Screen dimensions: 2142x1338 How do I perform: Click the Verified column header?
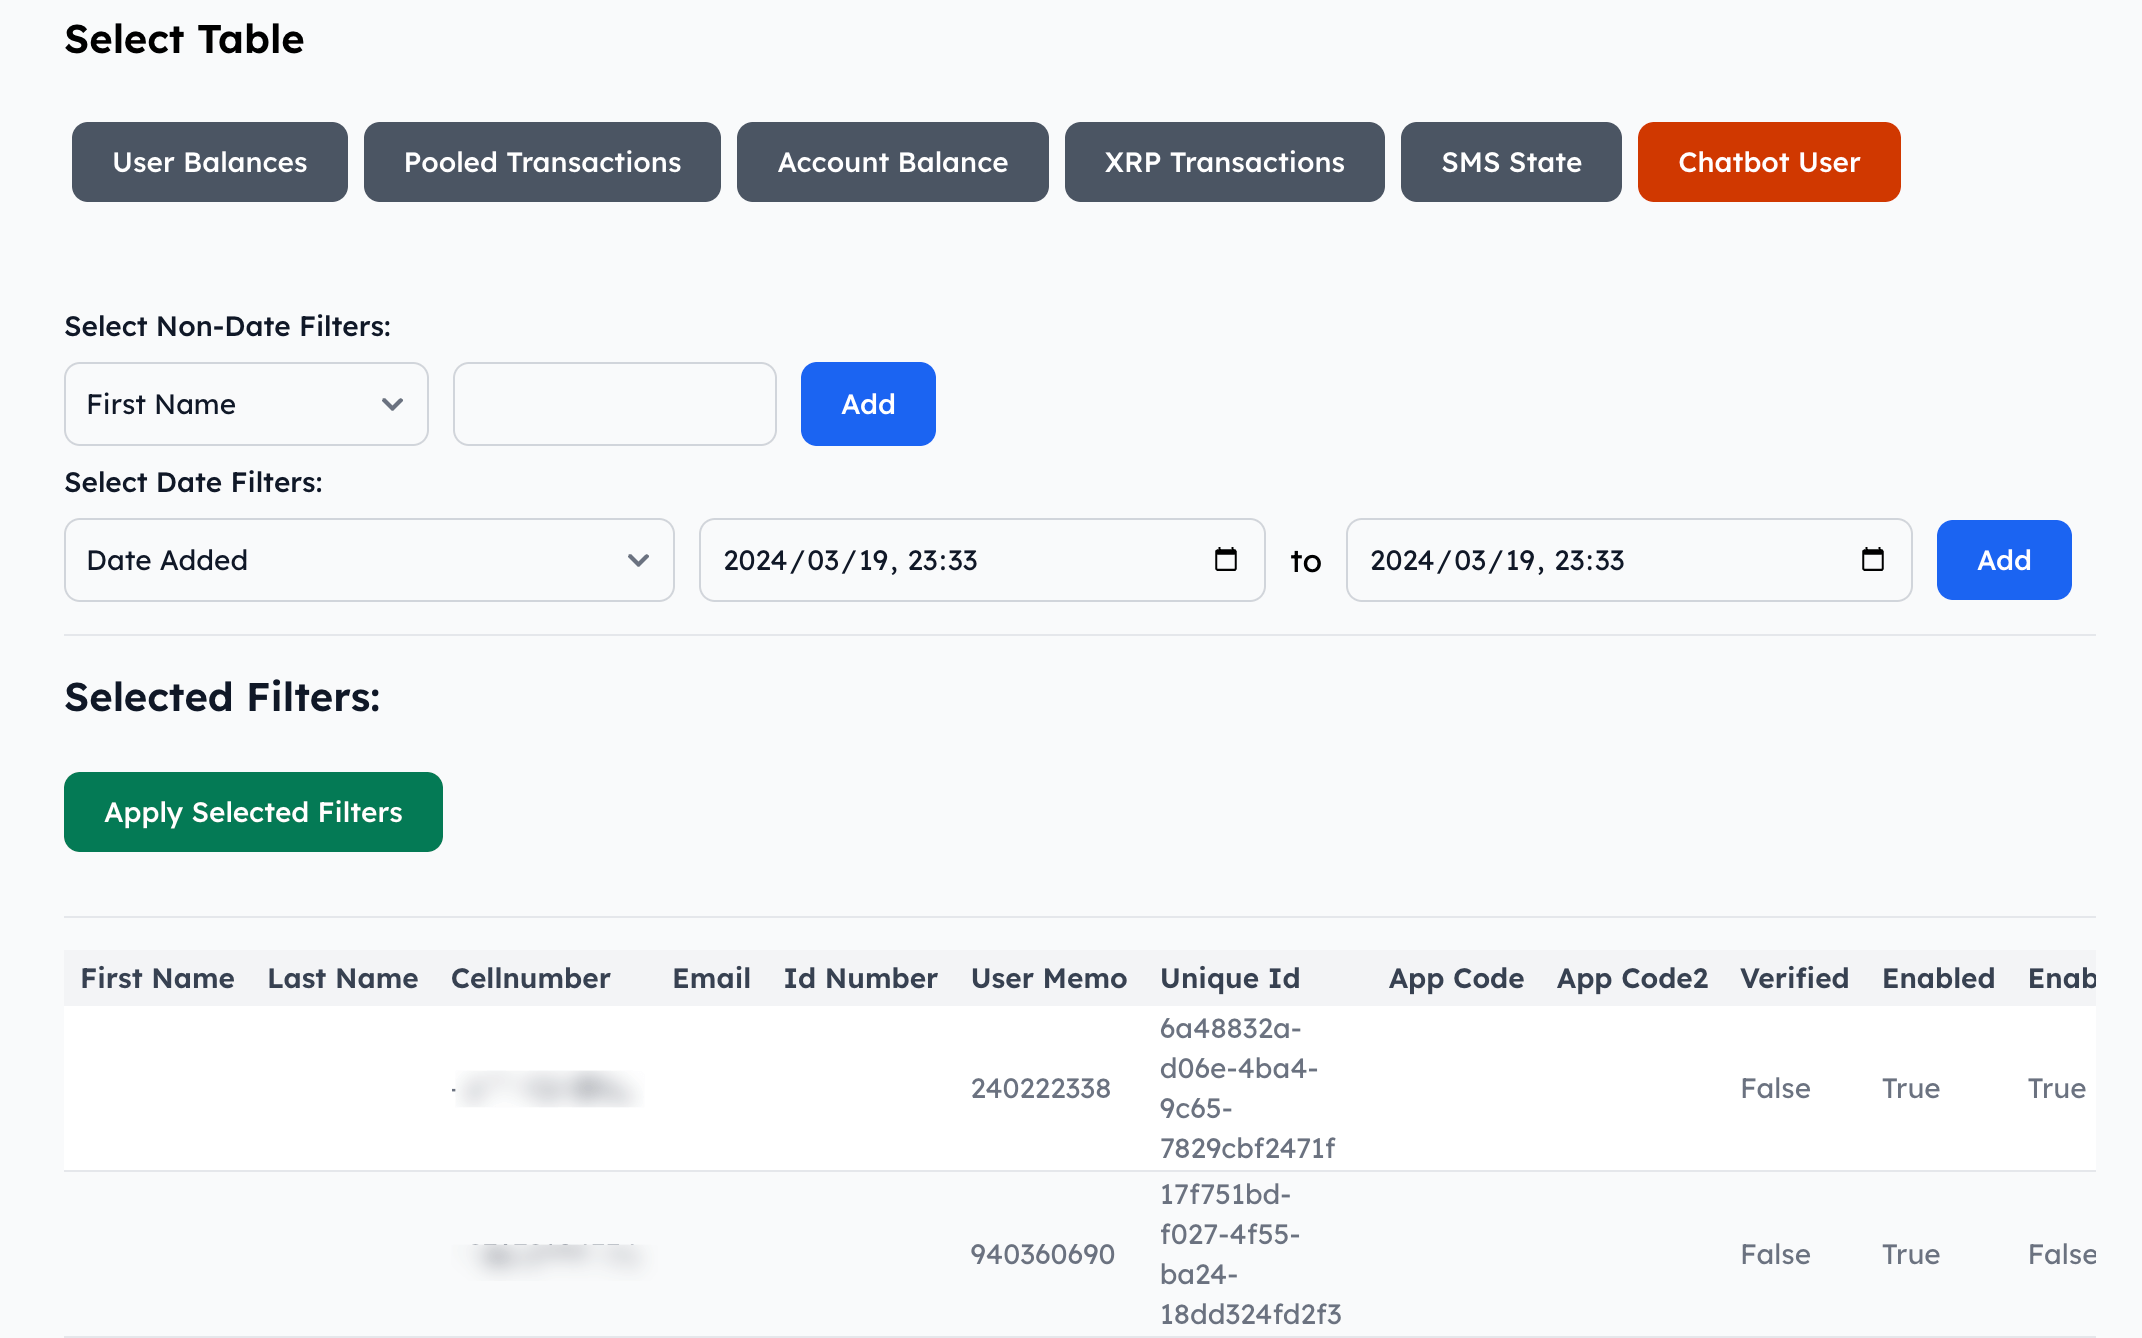pyautogui.click(x=1794, y=978)
